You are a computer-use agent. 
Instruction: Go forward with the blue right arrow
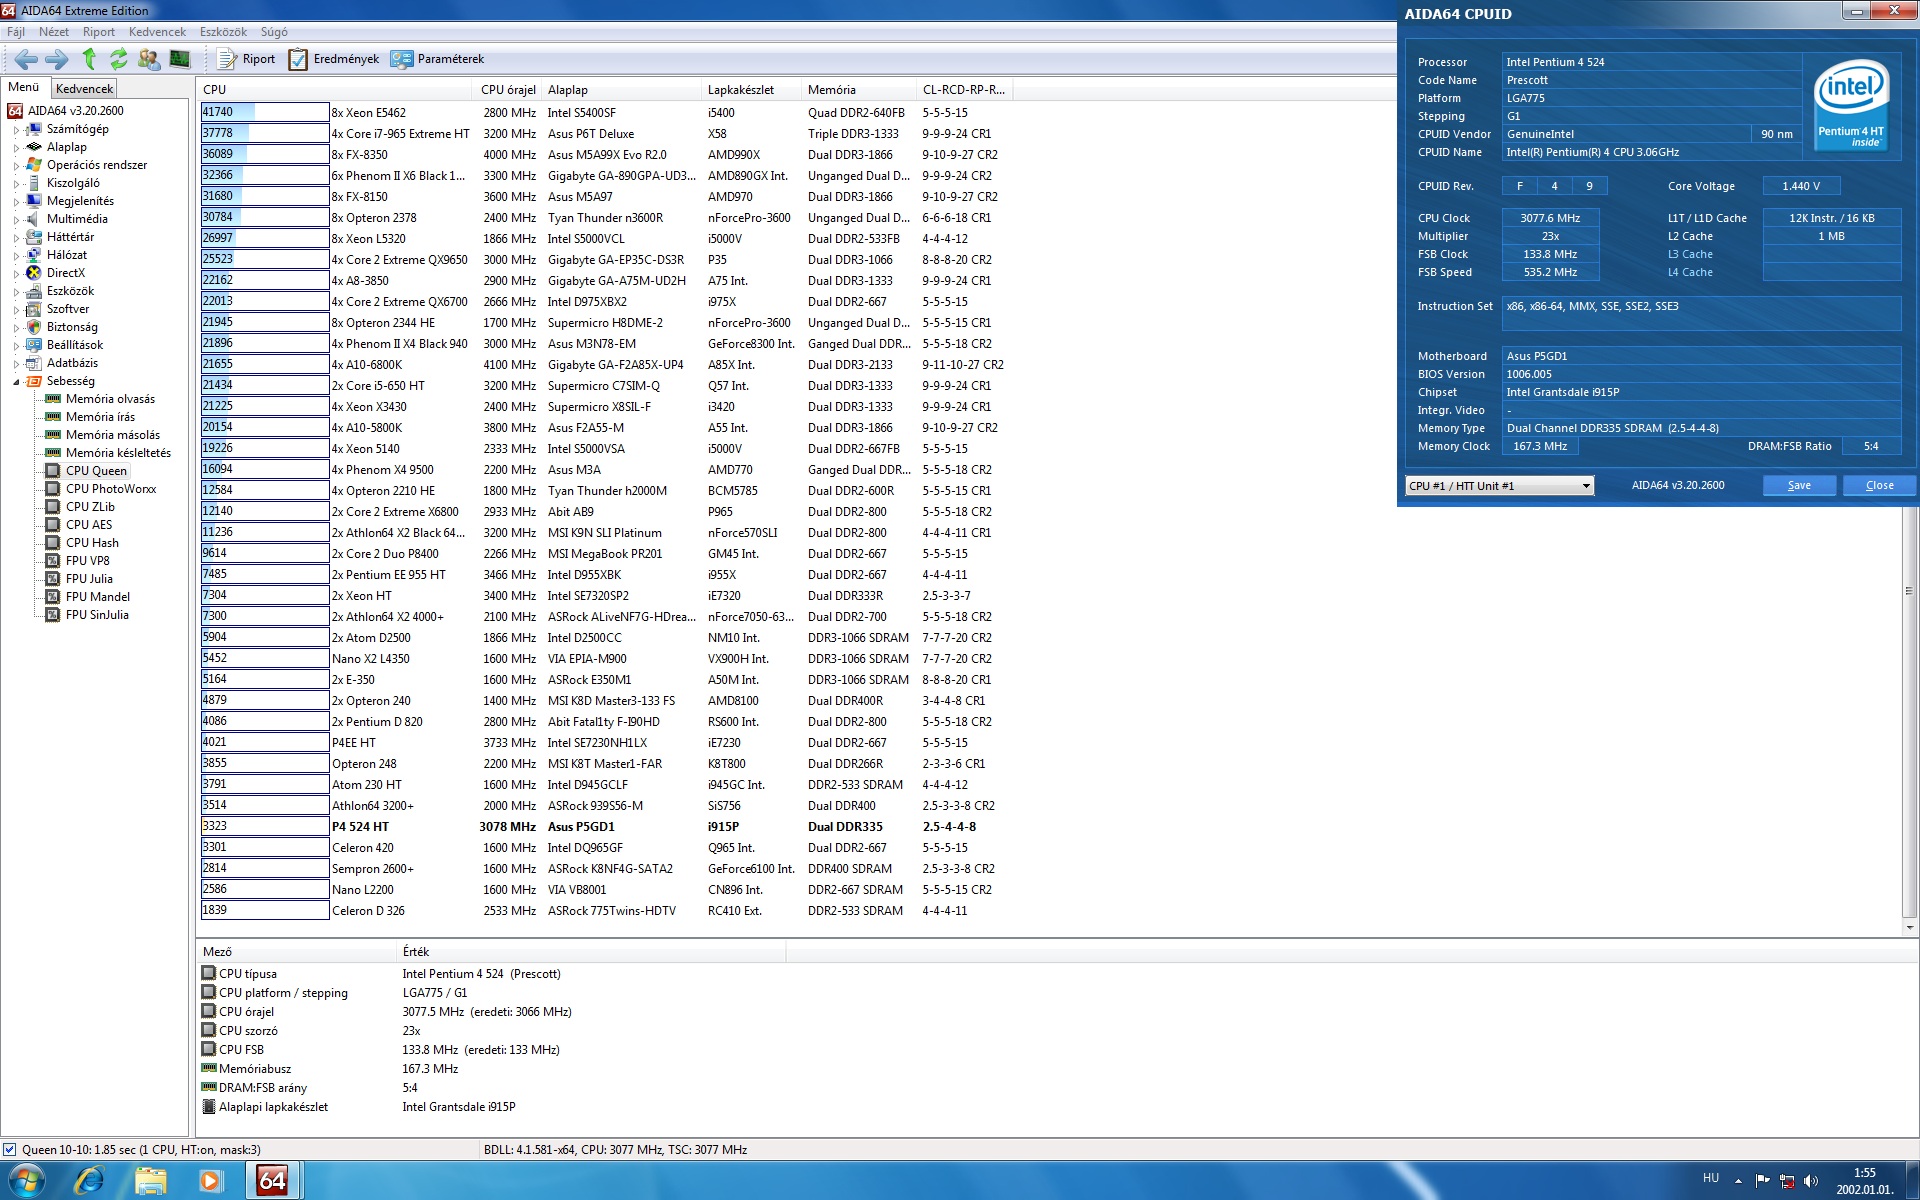click(57, 59)
